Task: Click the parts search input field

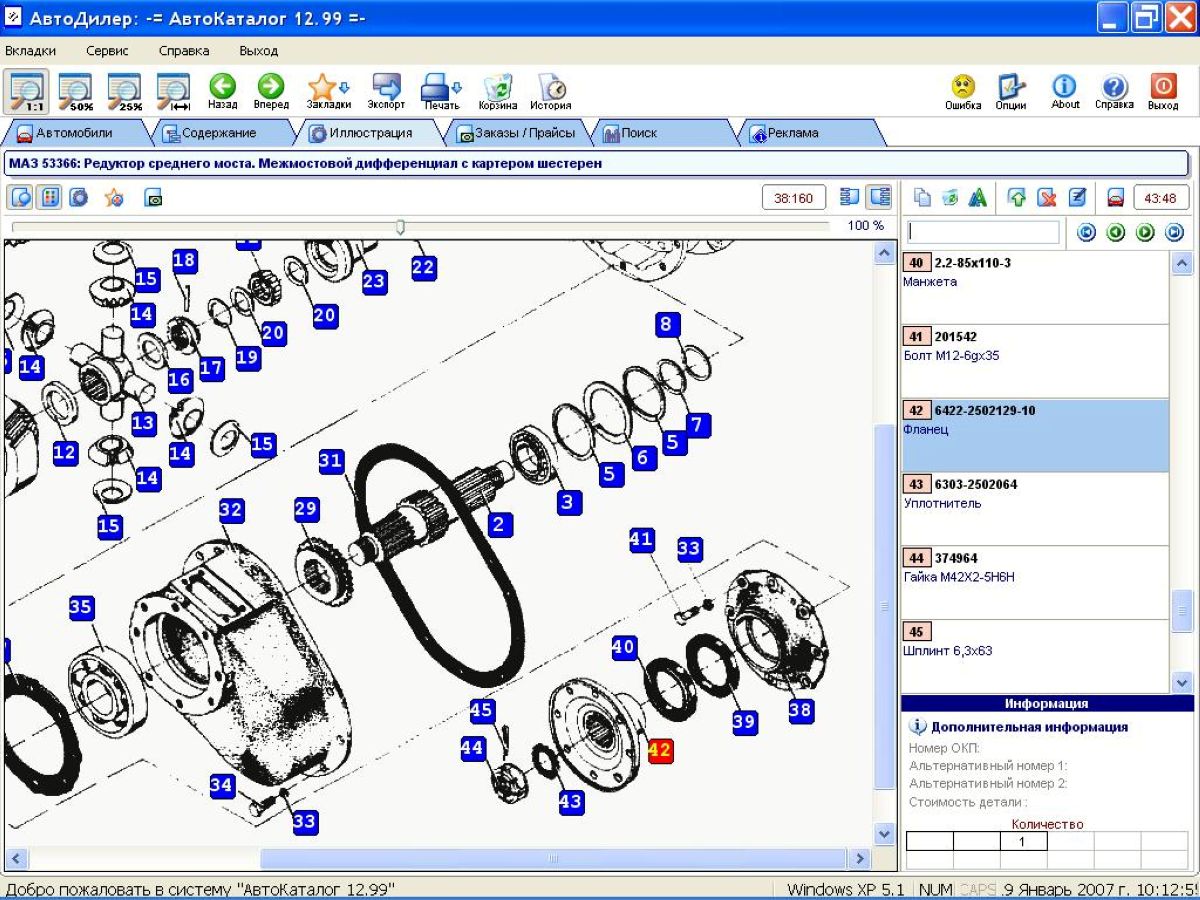Action: [x=982, y=232]
